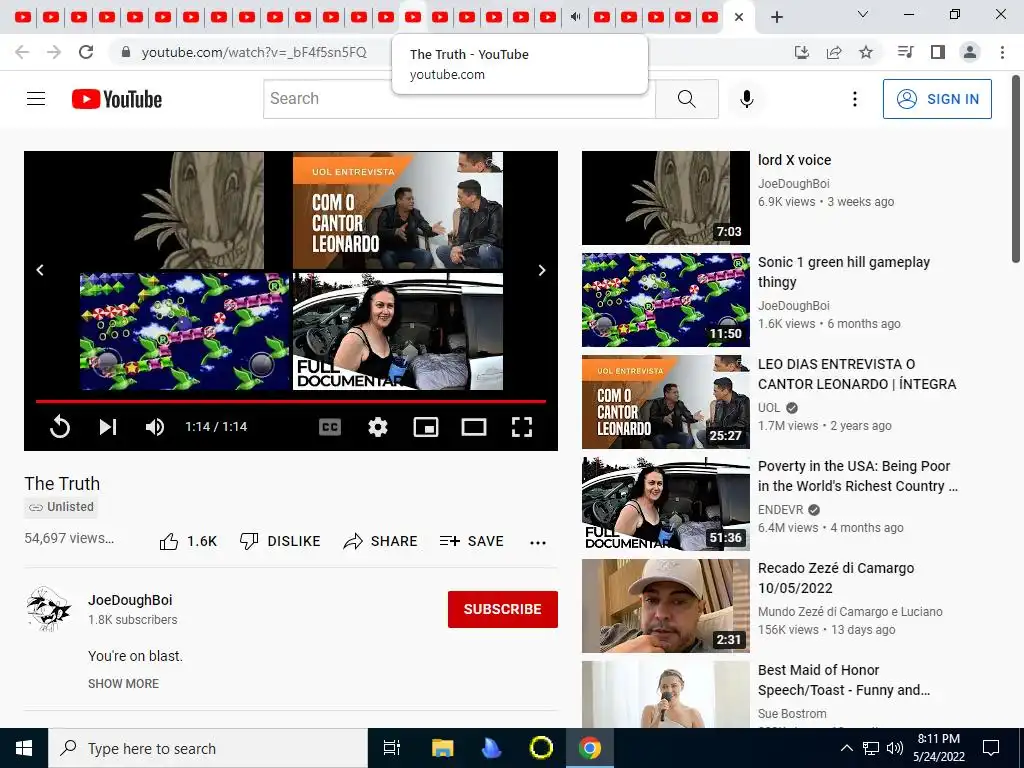View site information lock icon
Viewport: 1024px width, 768px height.
126,52
